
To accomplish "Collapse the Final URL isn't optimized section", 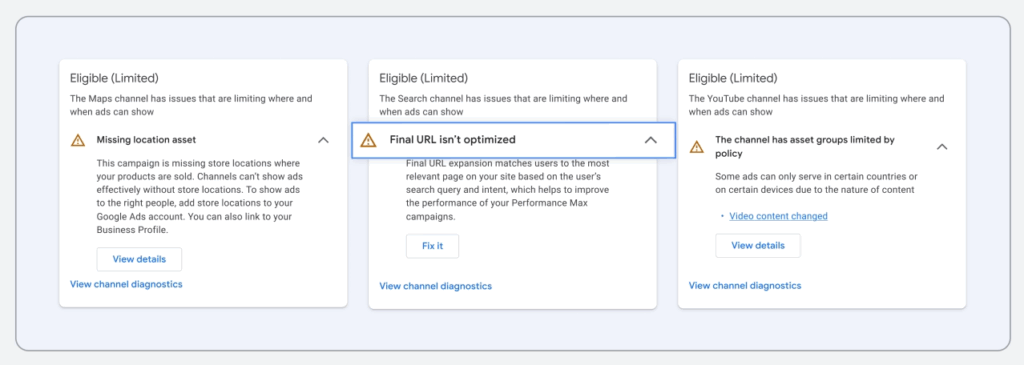I will pos(650,140).
